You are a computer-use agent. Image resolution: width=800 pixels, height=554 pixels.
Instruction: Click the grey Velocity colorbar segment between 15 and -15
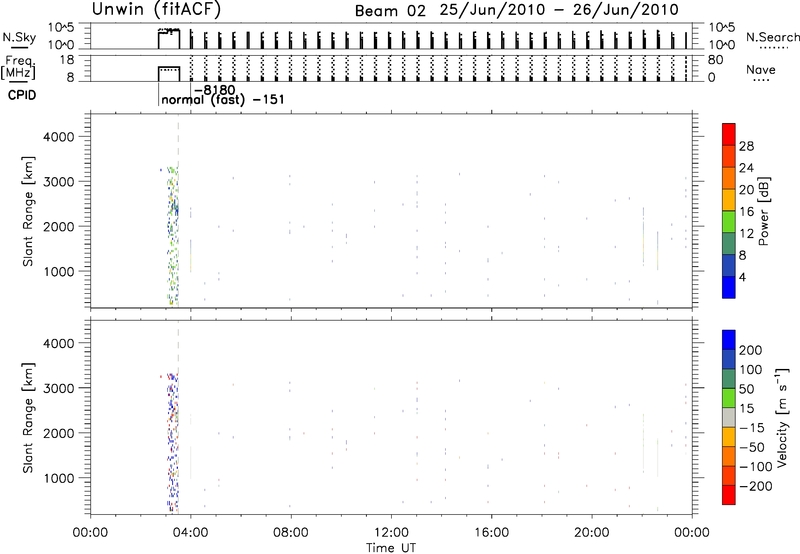tap(729, 418)
